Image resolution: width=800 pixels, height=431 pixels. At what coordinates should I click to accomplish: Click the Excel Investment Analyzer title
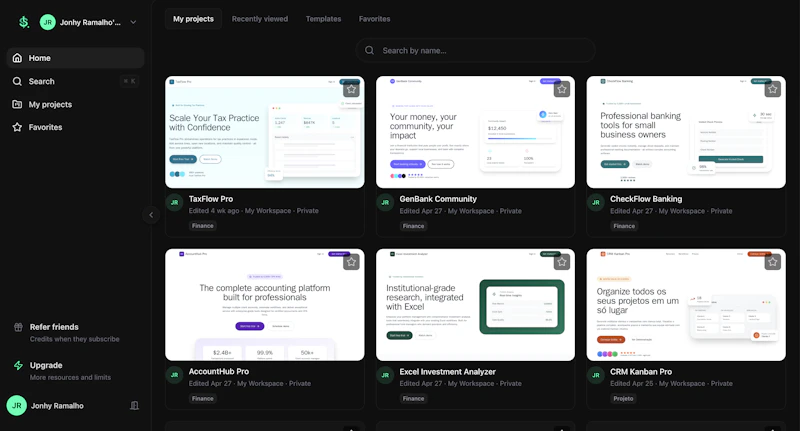pyautogui.click(x=447, y=372)
